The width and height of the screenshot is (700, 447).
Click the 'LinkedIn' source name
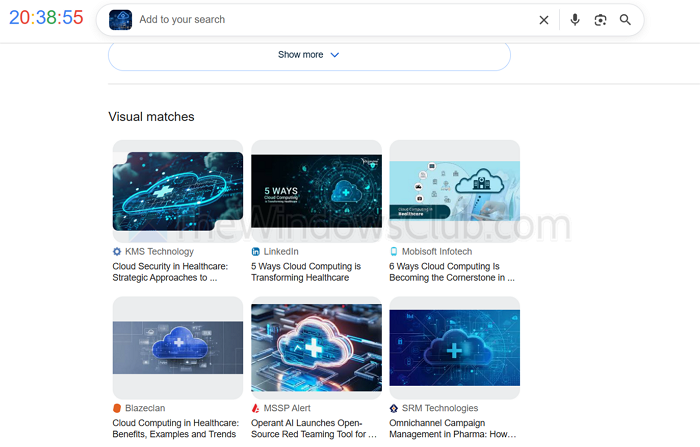point(281,251)
